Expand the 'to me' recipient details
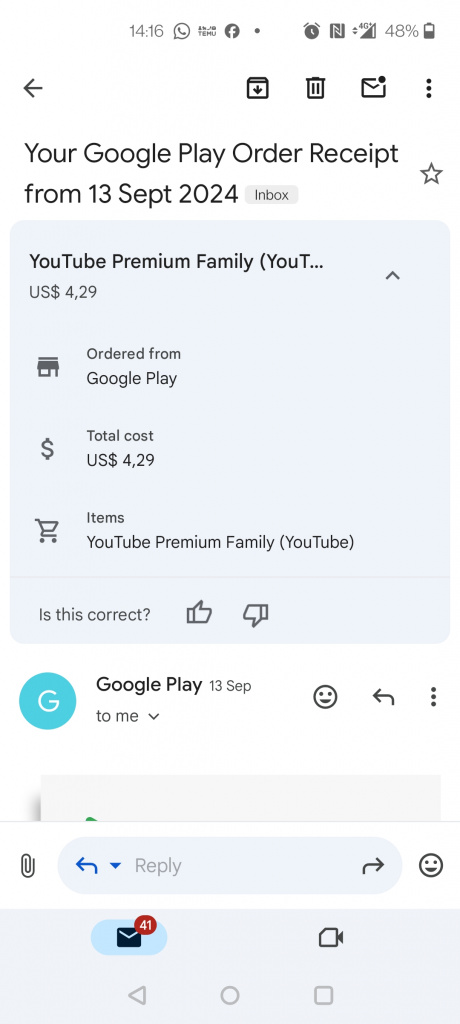 coord(128,716)
